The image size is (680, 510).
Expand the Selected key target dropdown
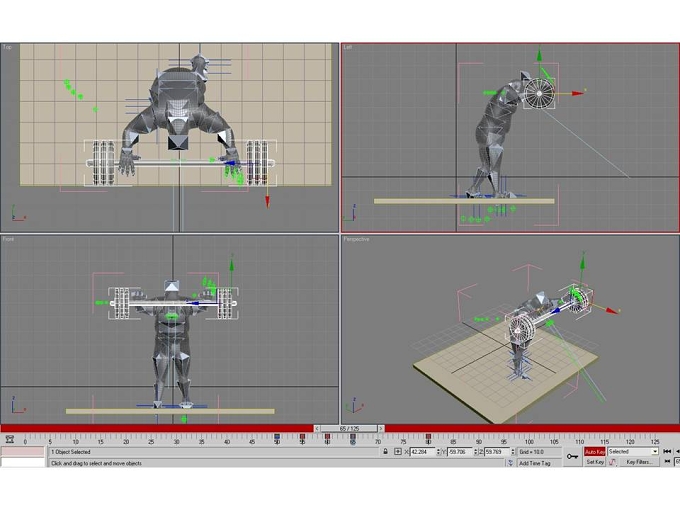(x=655, y=452)
